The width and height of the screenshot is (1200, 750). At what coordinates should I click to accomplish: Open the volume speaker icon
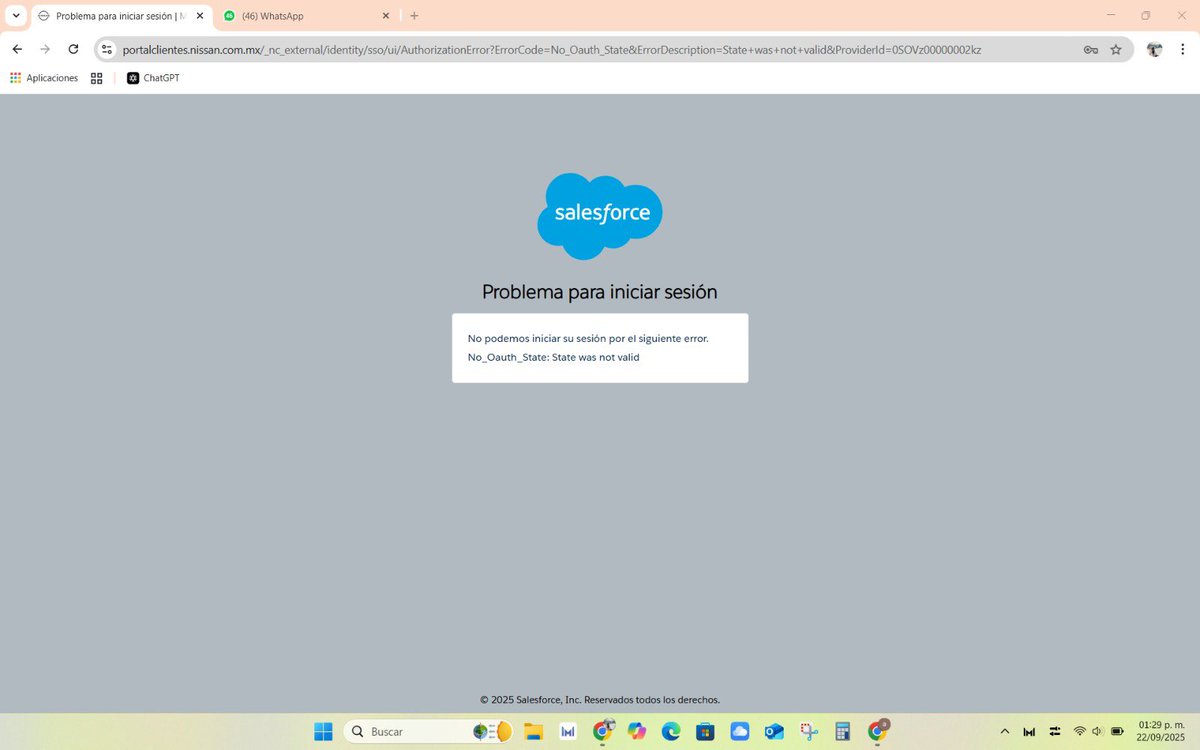click(x=1097, y=732)
